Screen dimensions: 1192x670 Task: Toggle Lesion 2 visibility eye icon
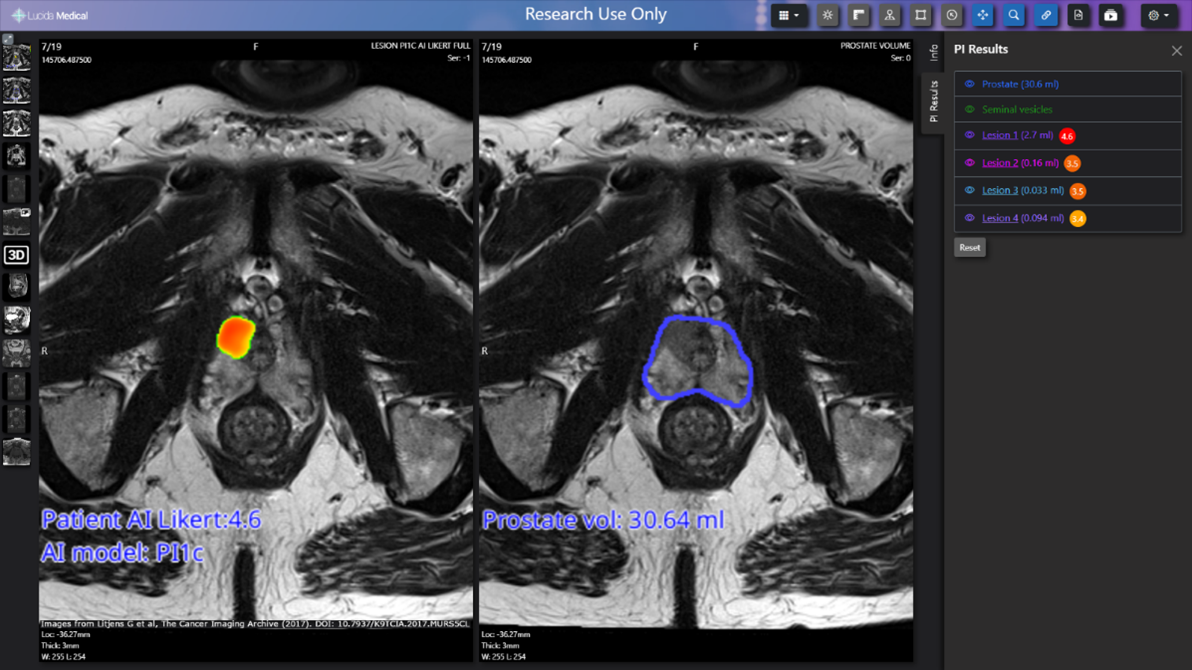coord(969,163)
